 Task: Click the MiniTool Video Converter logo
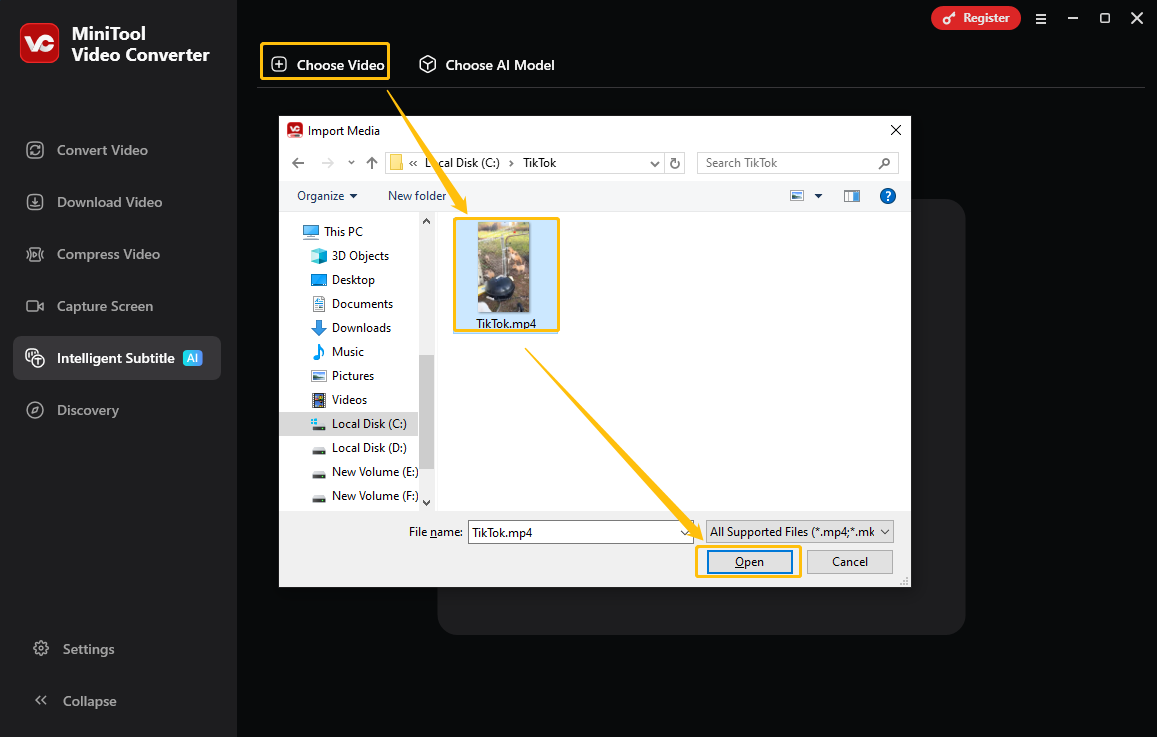39,44
